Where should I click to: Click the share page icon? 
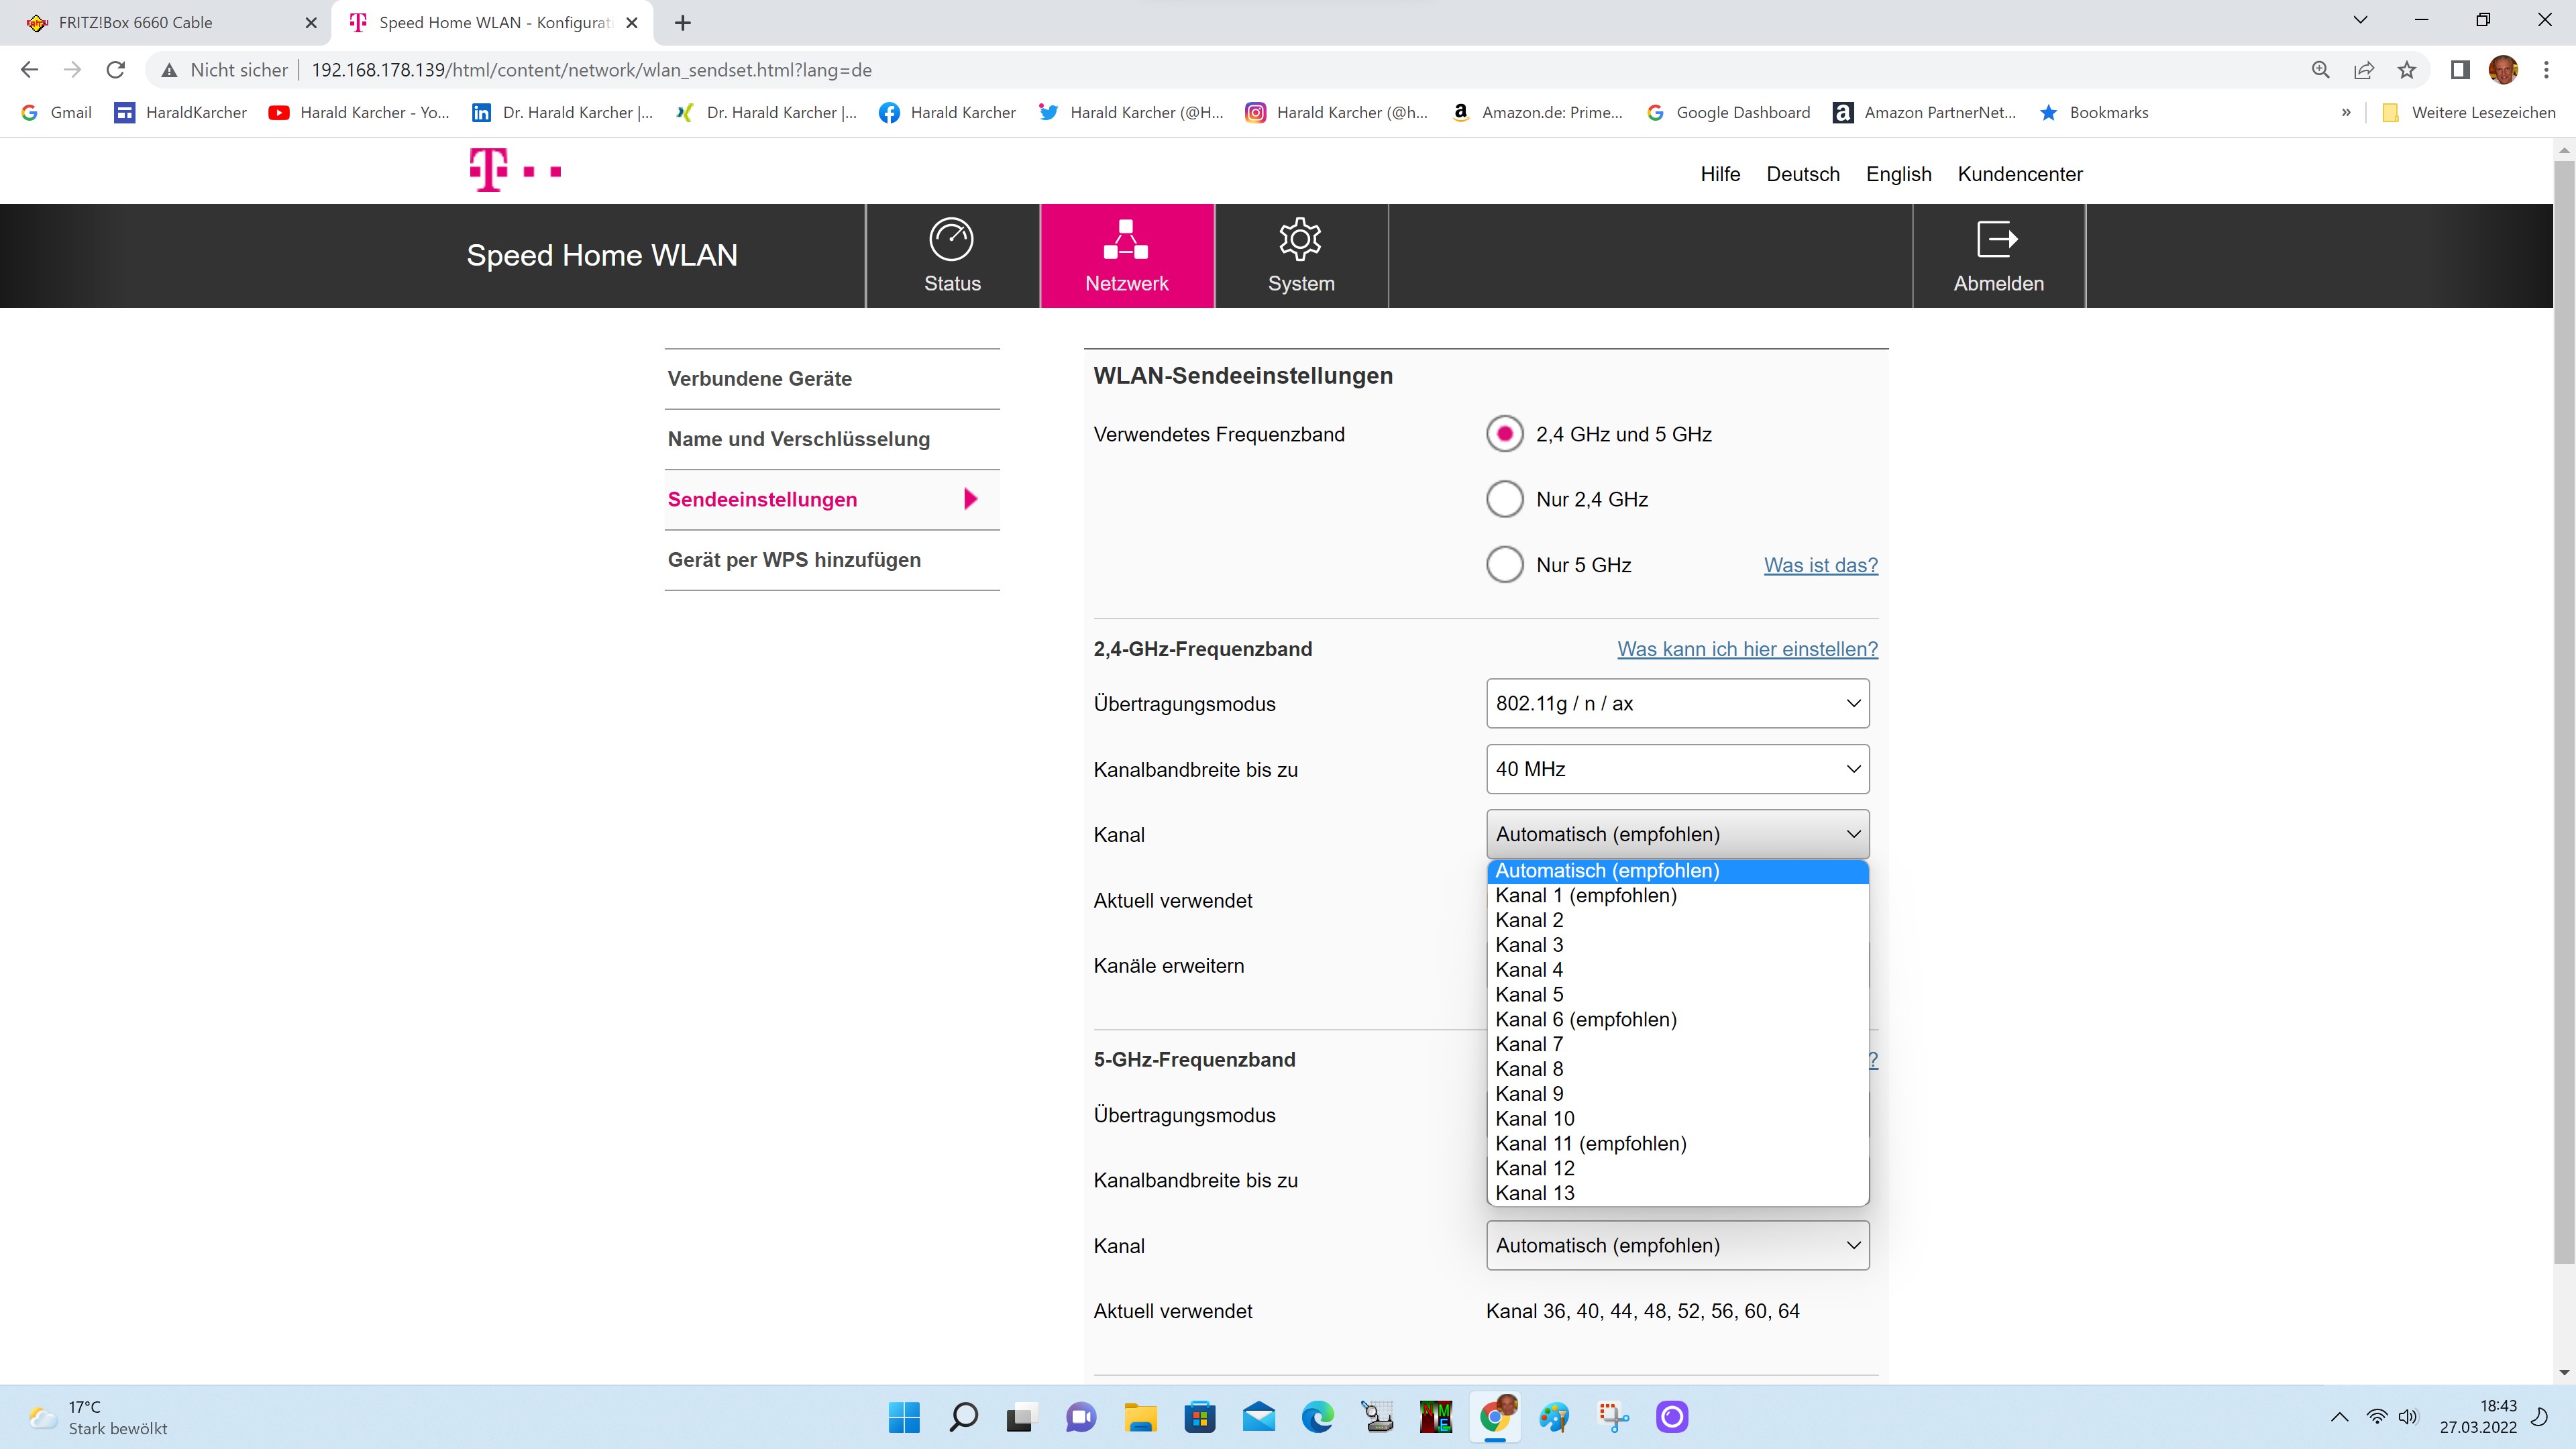pos(2364,70)
